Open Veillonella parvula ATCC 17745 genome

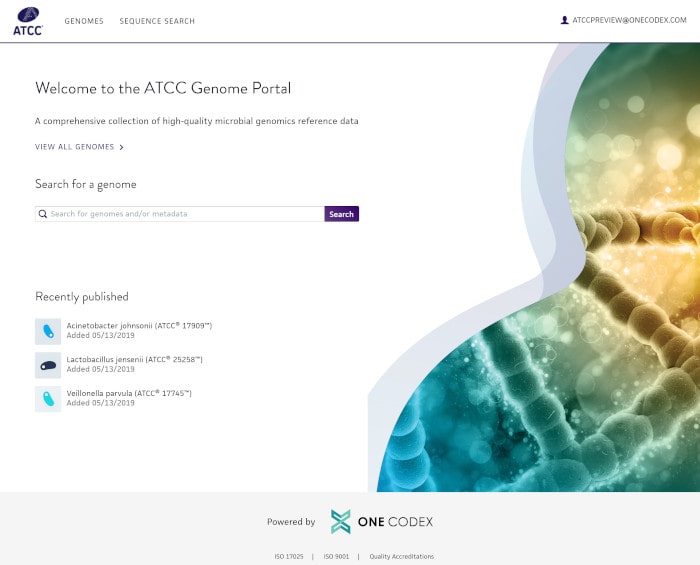(129, 393)
